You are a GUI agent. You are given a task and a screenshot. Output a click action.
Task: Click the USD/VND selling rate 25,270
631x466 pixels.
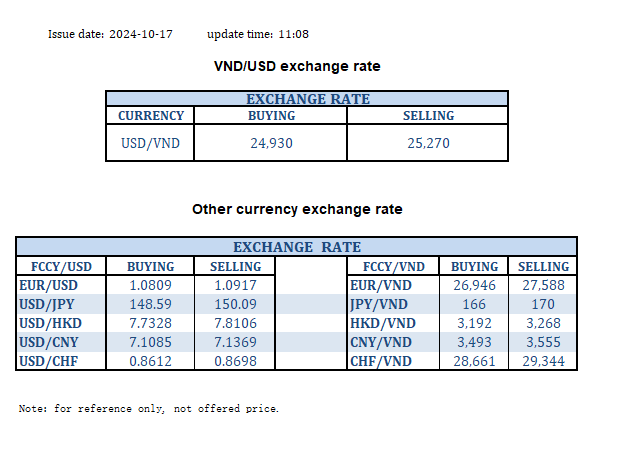coord(428,143)
